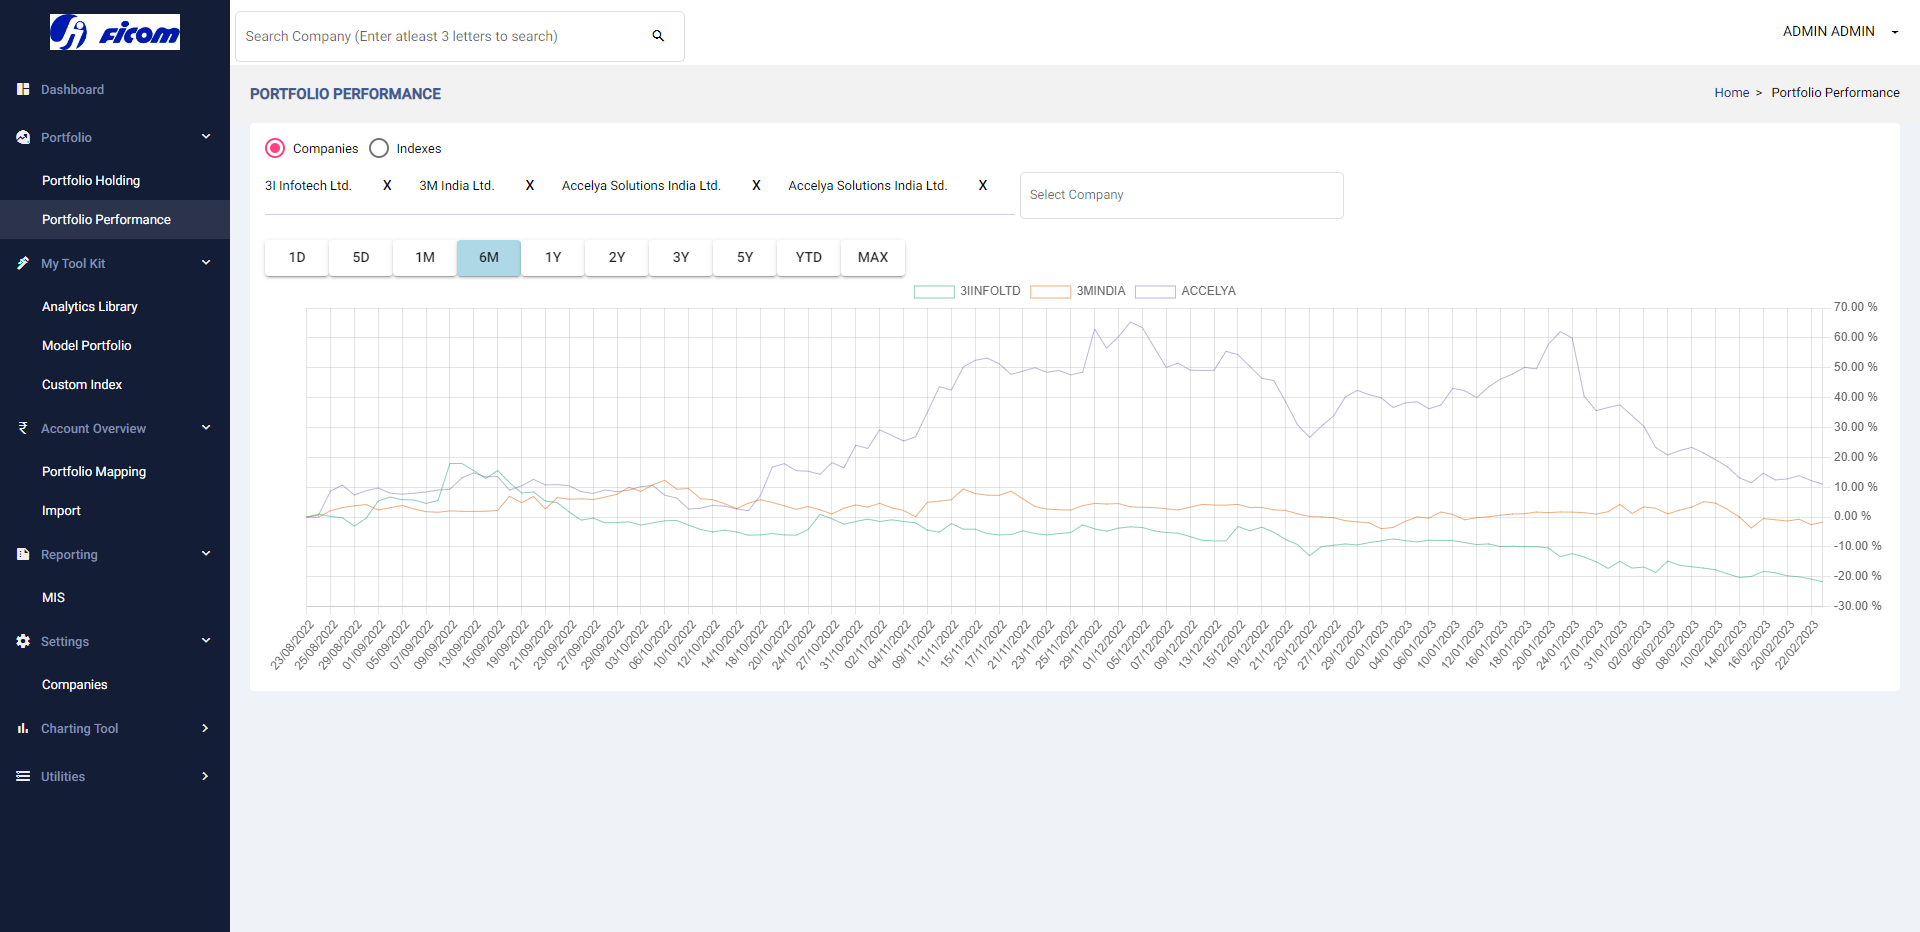Select the Companies radio button
Image resolution: width=1920 pixels, height=932 pixels.
click(x=275, y=148)
